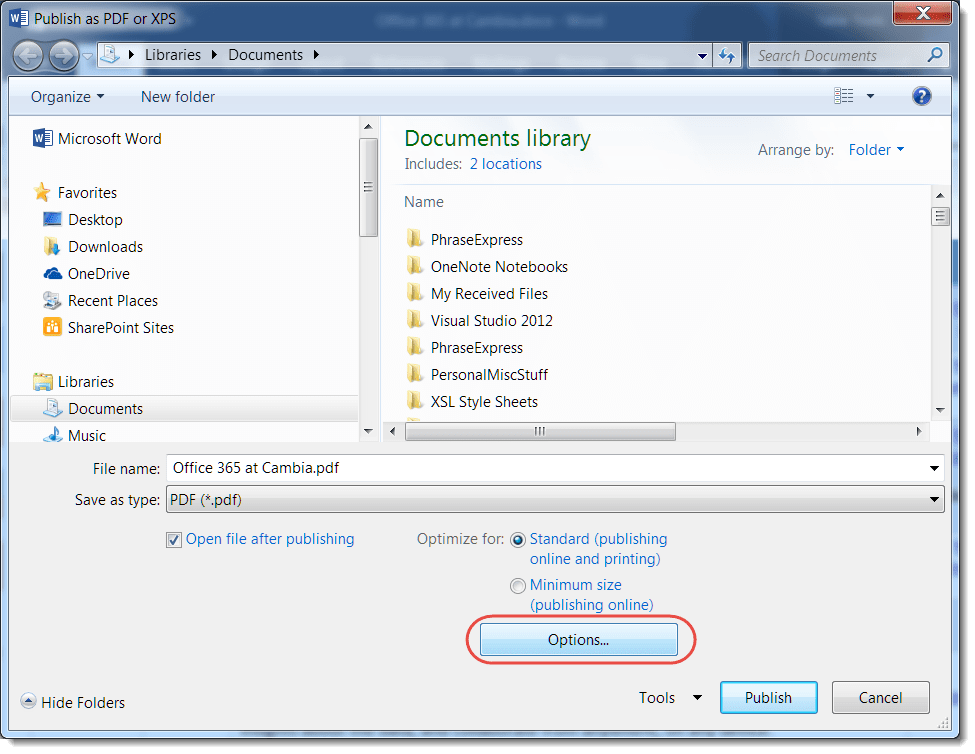Open the Arrange by Folder dropdown
Screen dimensions: 975x754
point(876,149)
